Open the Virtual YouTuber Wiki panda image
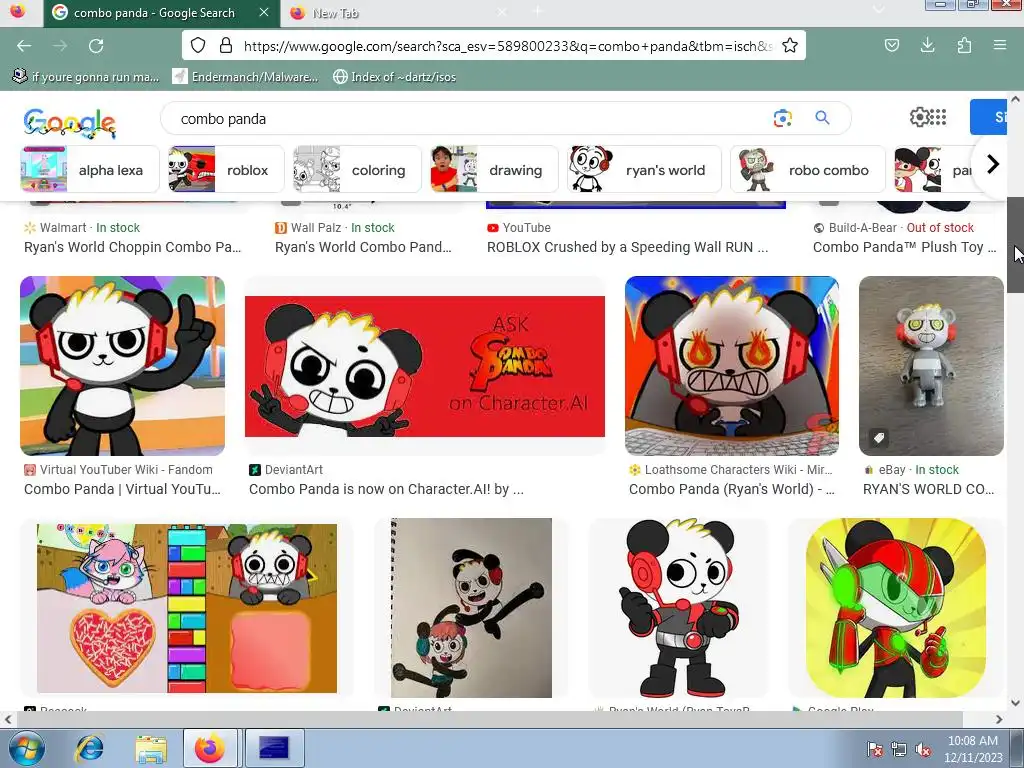1024x768 pixels. 123,366
